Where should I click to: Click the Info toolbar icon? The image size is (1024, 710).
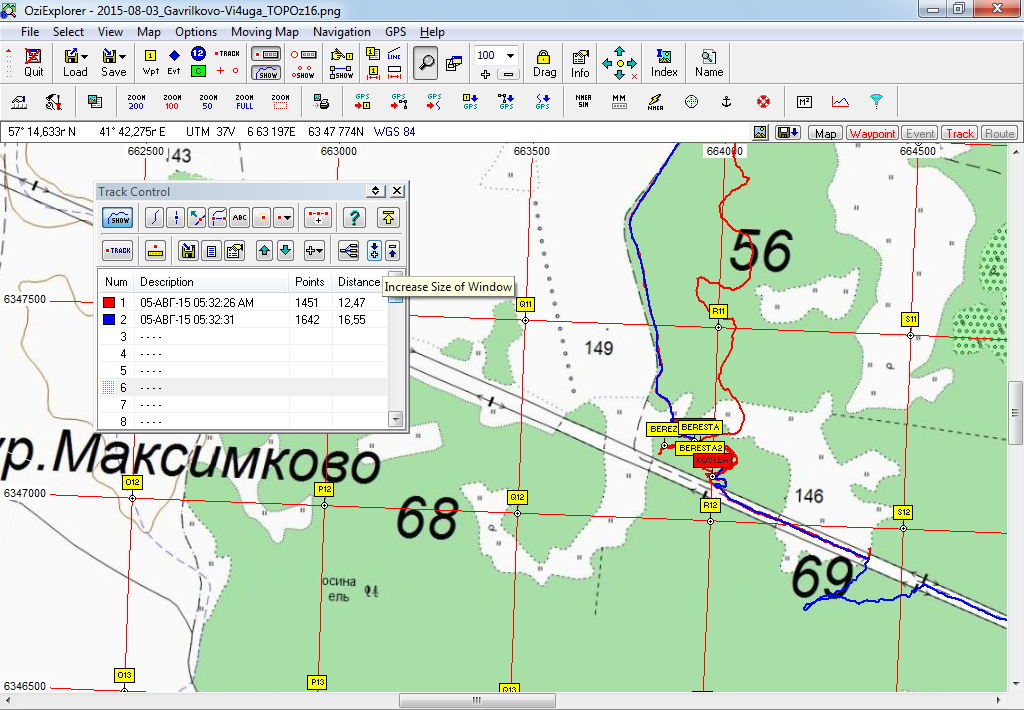tap(580, 62)
